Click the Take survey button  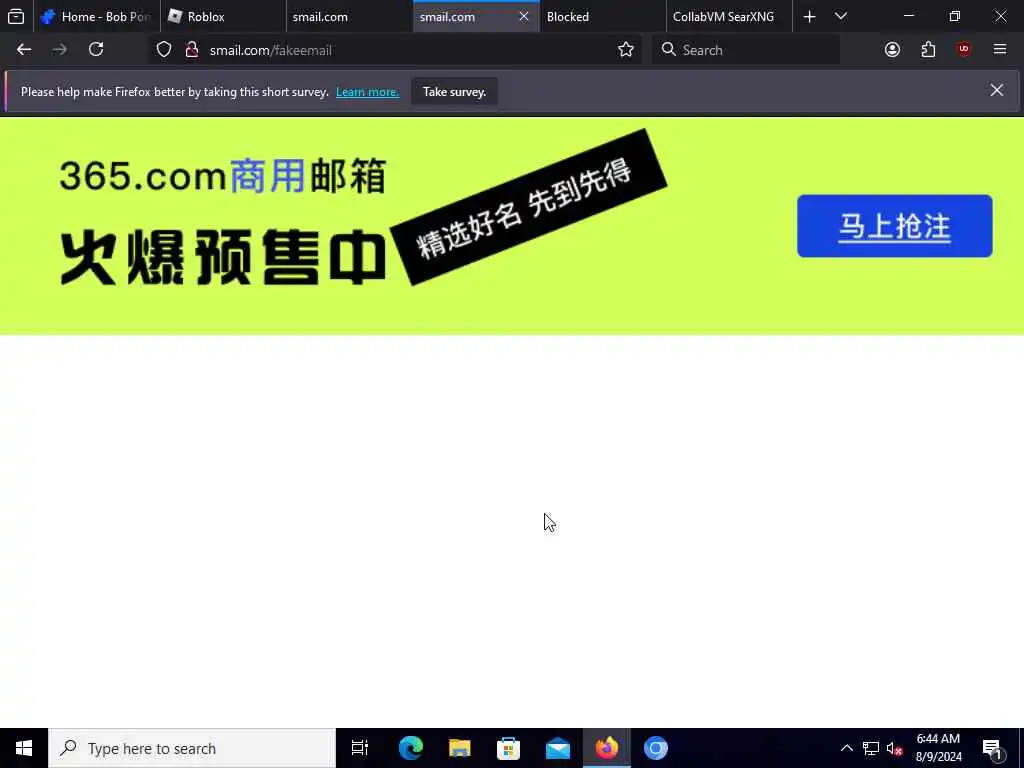click(x=454, y=91)
